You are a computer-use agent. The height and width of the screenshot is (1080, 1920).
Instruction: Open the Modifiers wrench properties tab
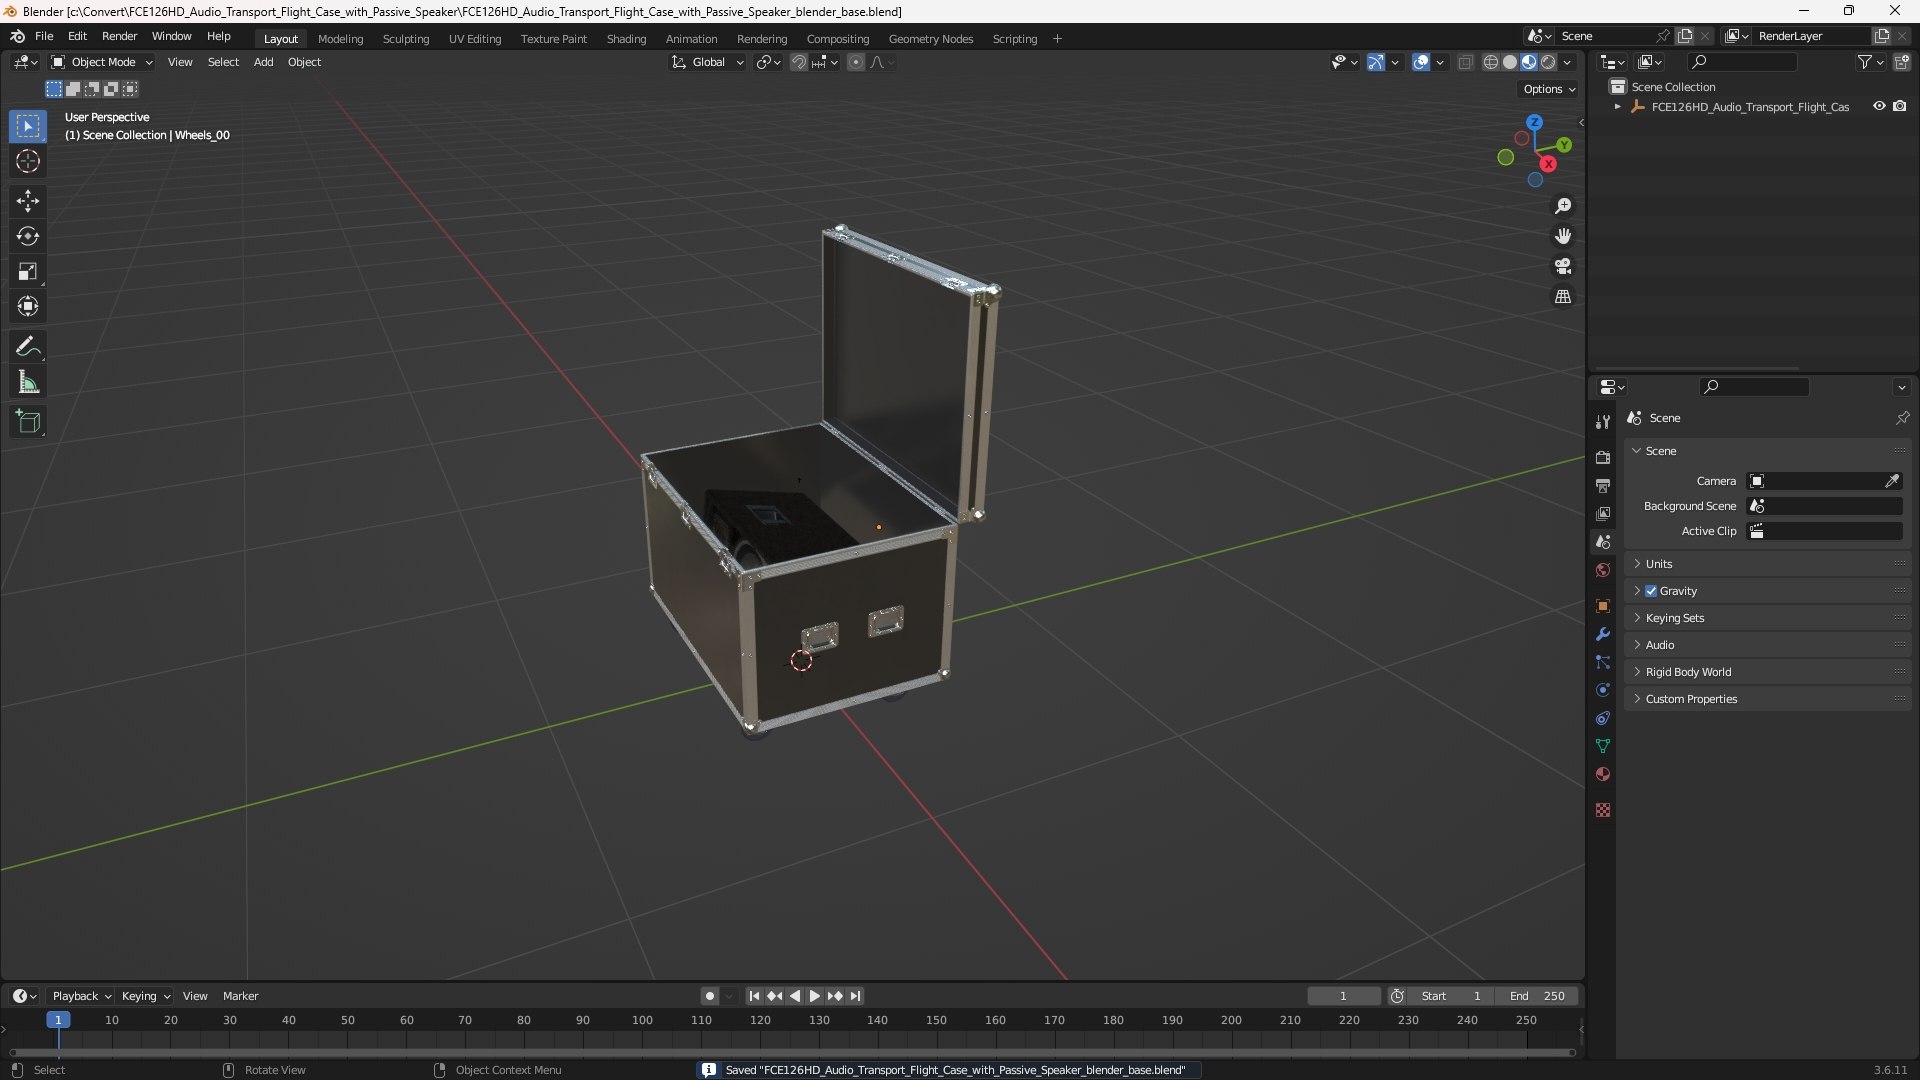click(1603, 634)
